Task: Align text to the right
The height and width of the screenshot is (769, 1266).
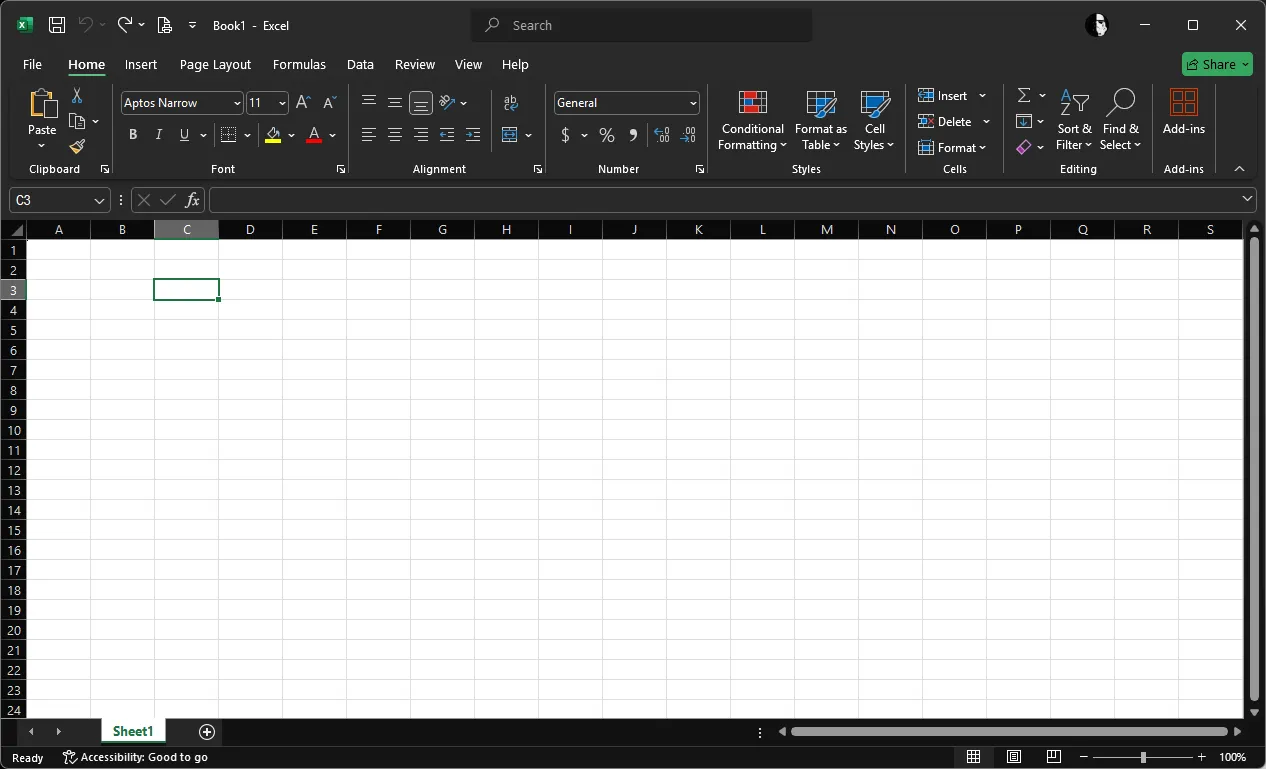Action: click(x=421, y=135)
